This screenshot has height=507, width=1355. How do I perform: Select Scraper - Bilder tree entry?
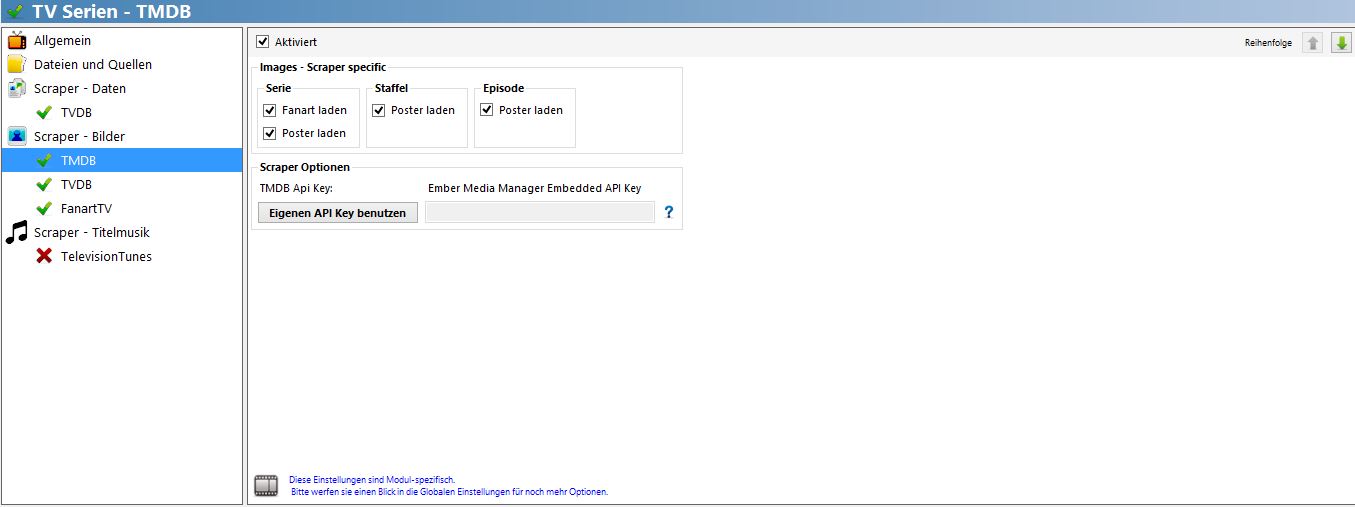tap(79, 137)
